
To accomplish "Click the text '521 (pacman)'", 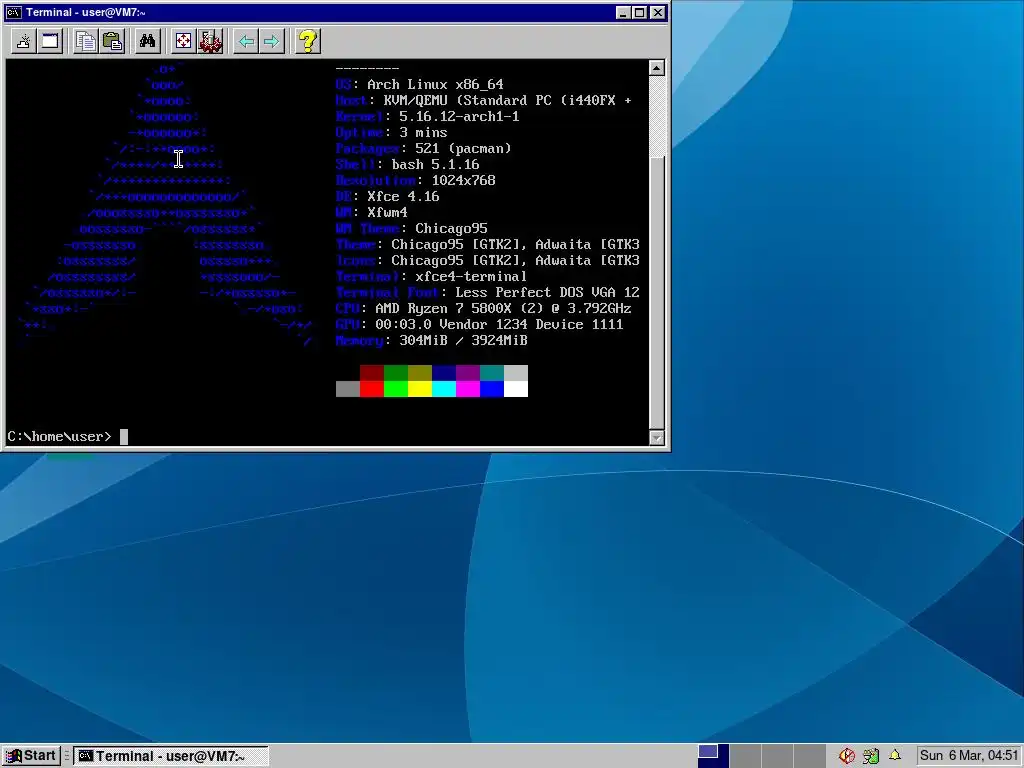I will click(x=463, y=148).
